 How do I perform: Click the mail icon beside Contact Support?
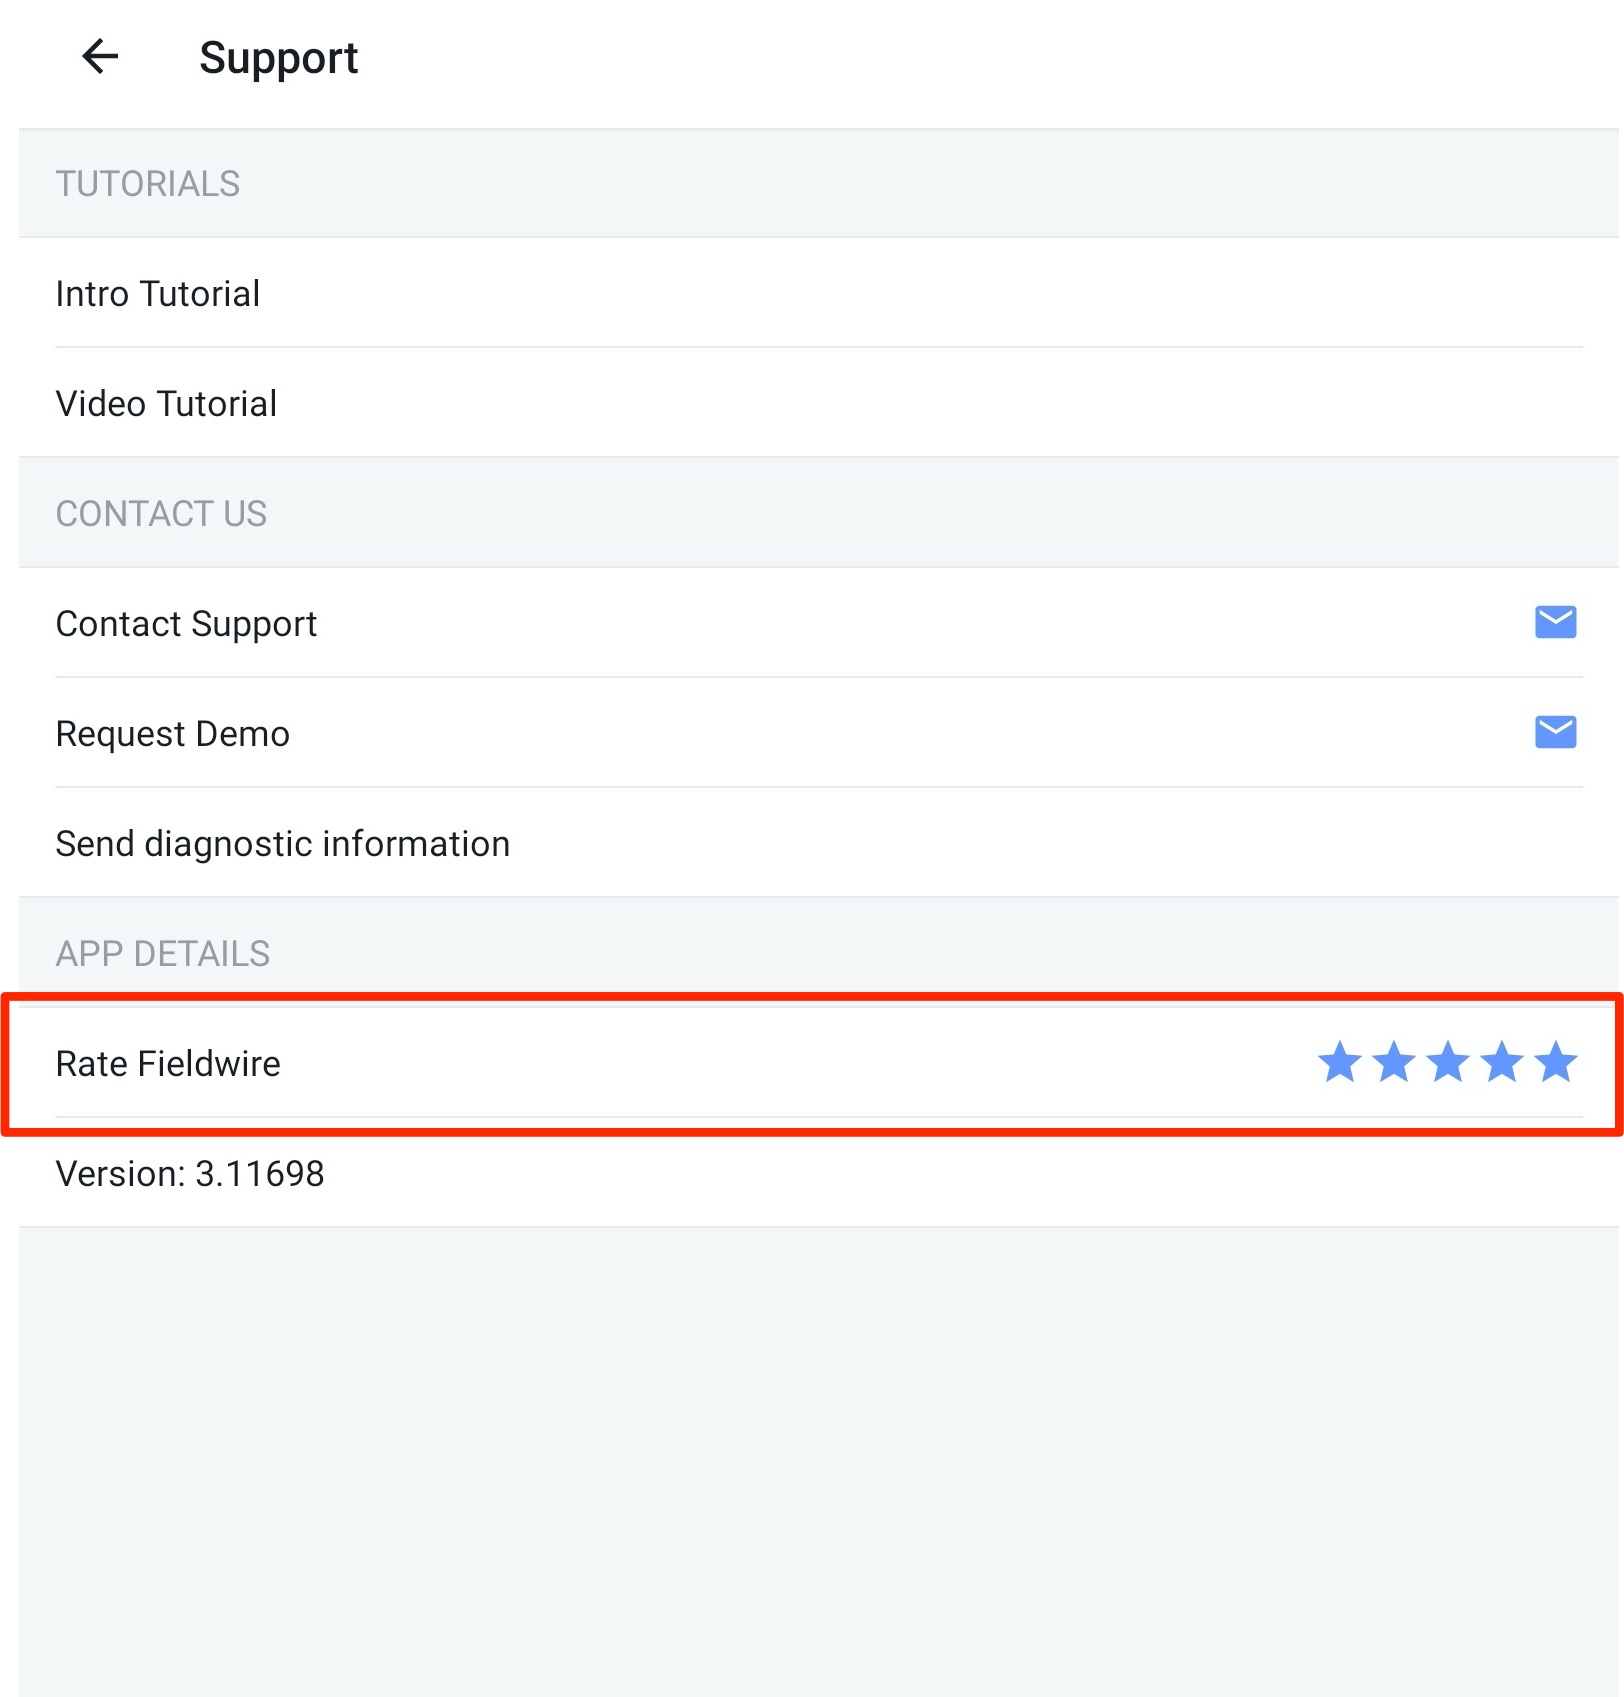pyautogui.click(x=1555, y=622)
